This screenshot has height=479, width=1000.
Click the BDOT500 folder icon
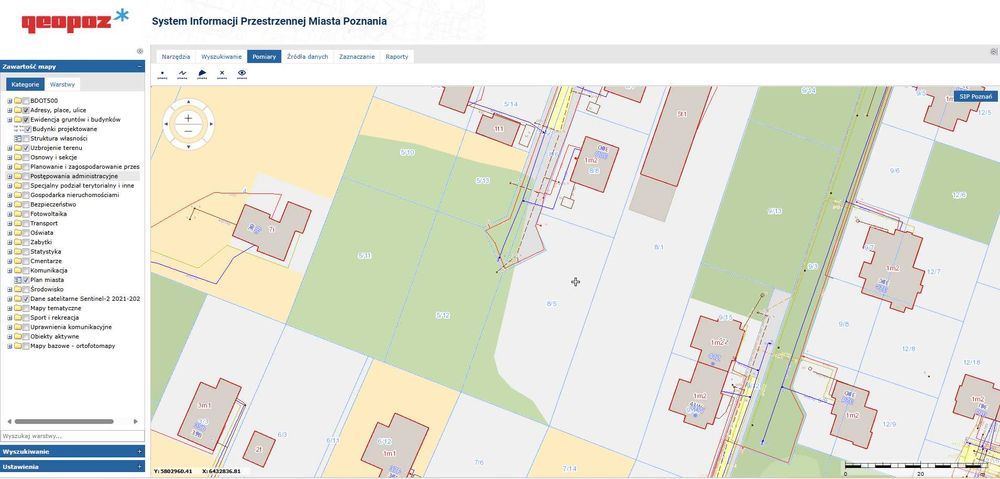(x=18, y=101)
